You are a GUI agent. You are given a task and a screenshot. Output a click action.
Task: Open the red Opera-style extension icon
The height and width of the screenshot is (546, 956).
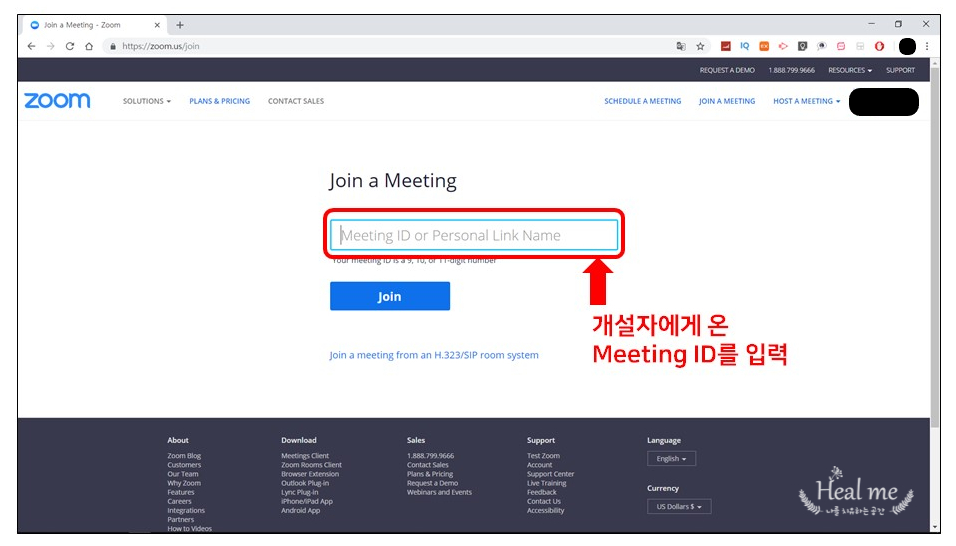click(x=879, y=46)
